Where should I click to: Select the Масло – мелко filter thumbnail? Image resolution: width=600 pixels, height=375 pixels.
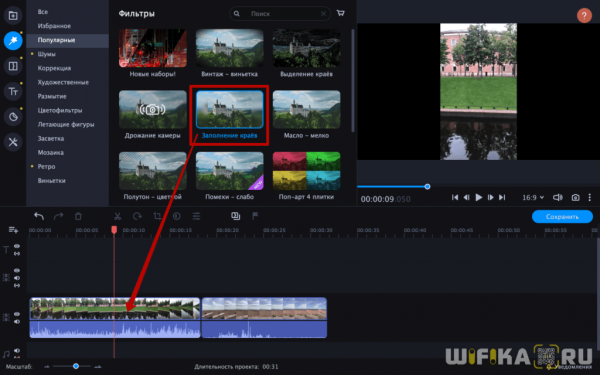307,109
